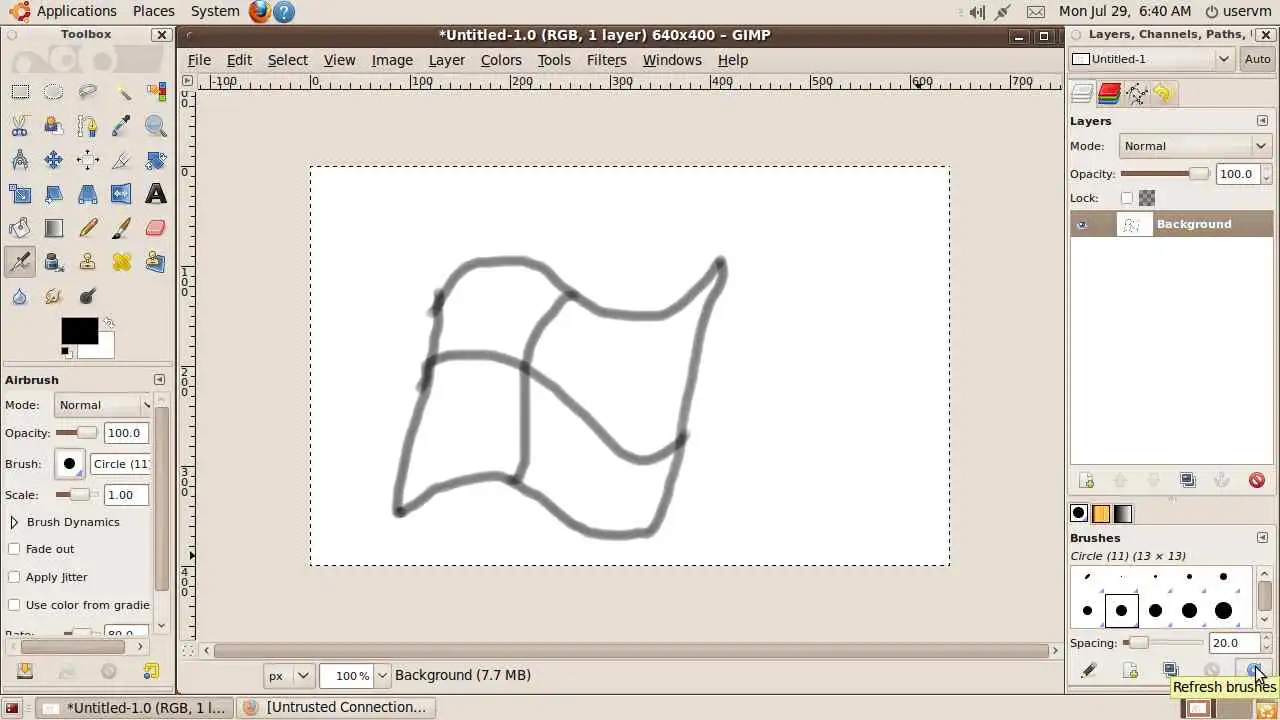Image resolution: width=1280 pixels, height=720 pixels.
Task: Select the Select by Color tool
Action: tap(156, 92)
